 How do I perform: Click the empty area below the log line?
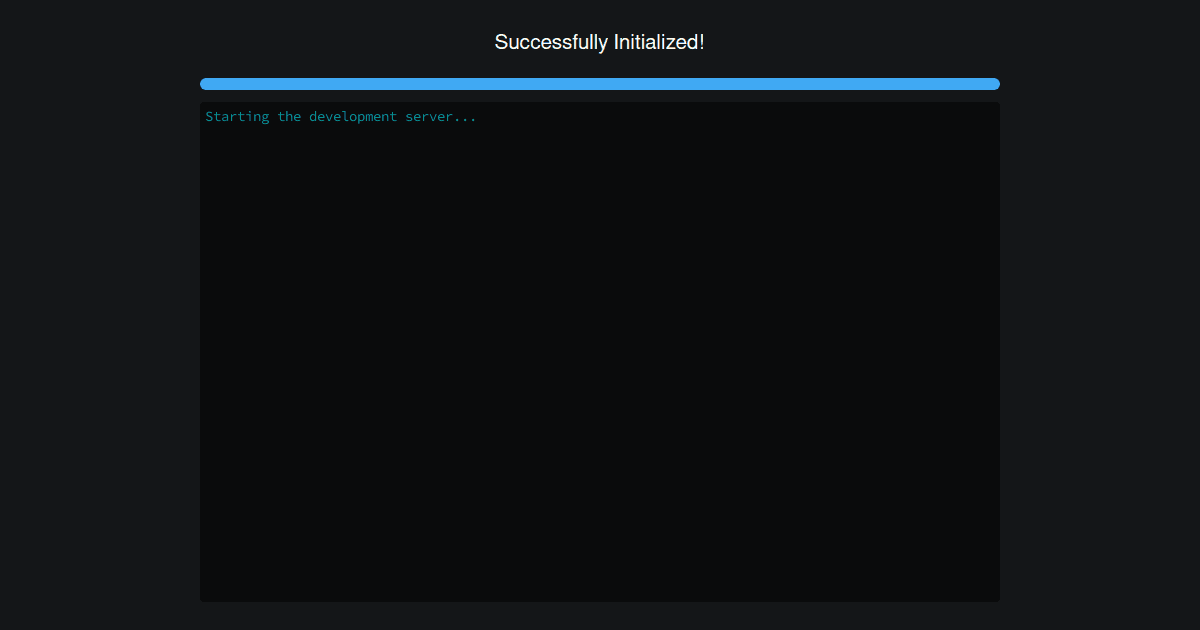tap(600, 300)
